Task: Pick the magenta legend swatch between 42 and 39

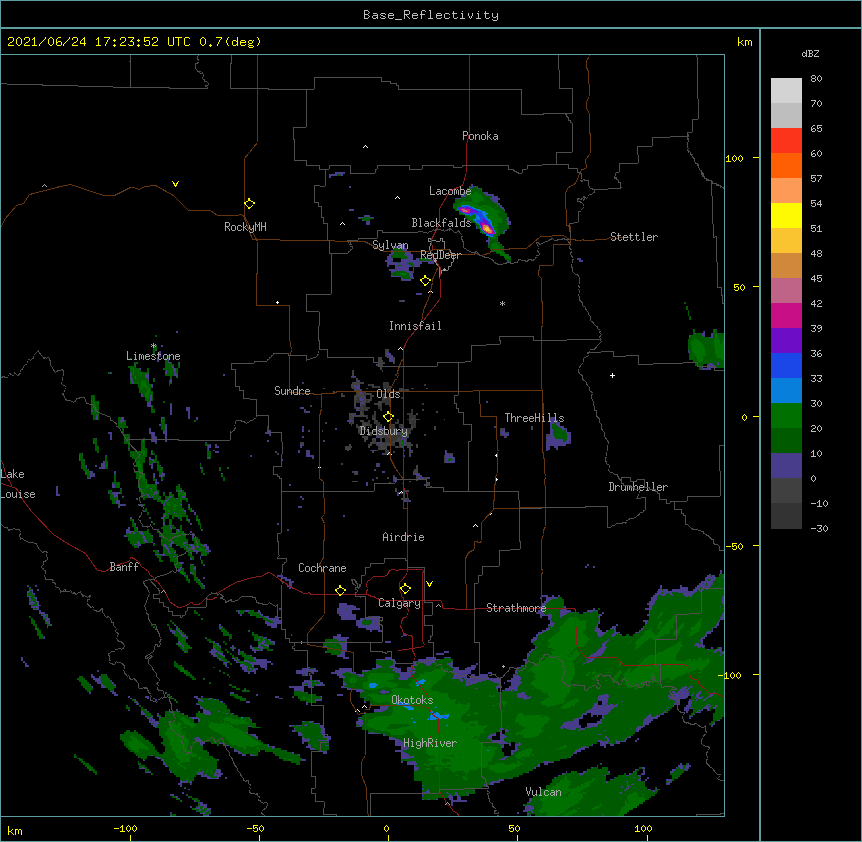Action: pyautogui.click(x=786, y=315)
